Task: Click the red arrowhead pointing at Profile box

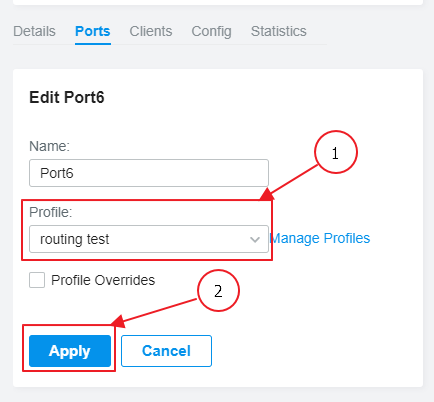Action: [267, 195]
